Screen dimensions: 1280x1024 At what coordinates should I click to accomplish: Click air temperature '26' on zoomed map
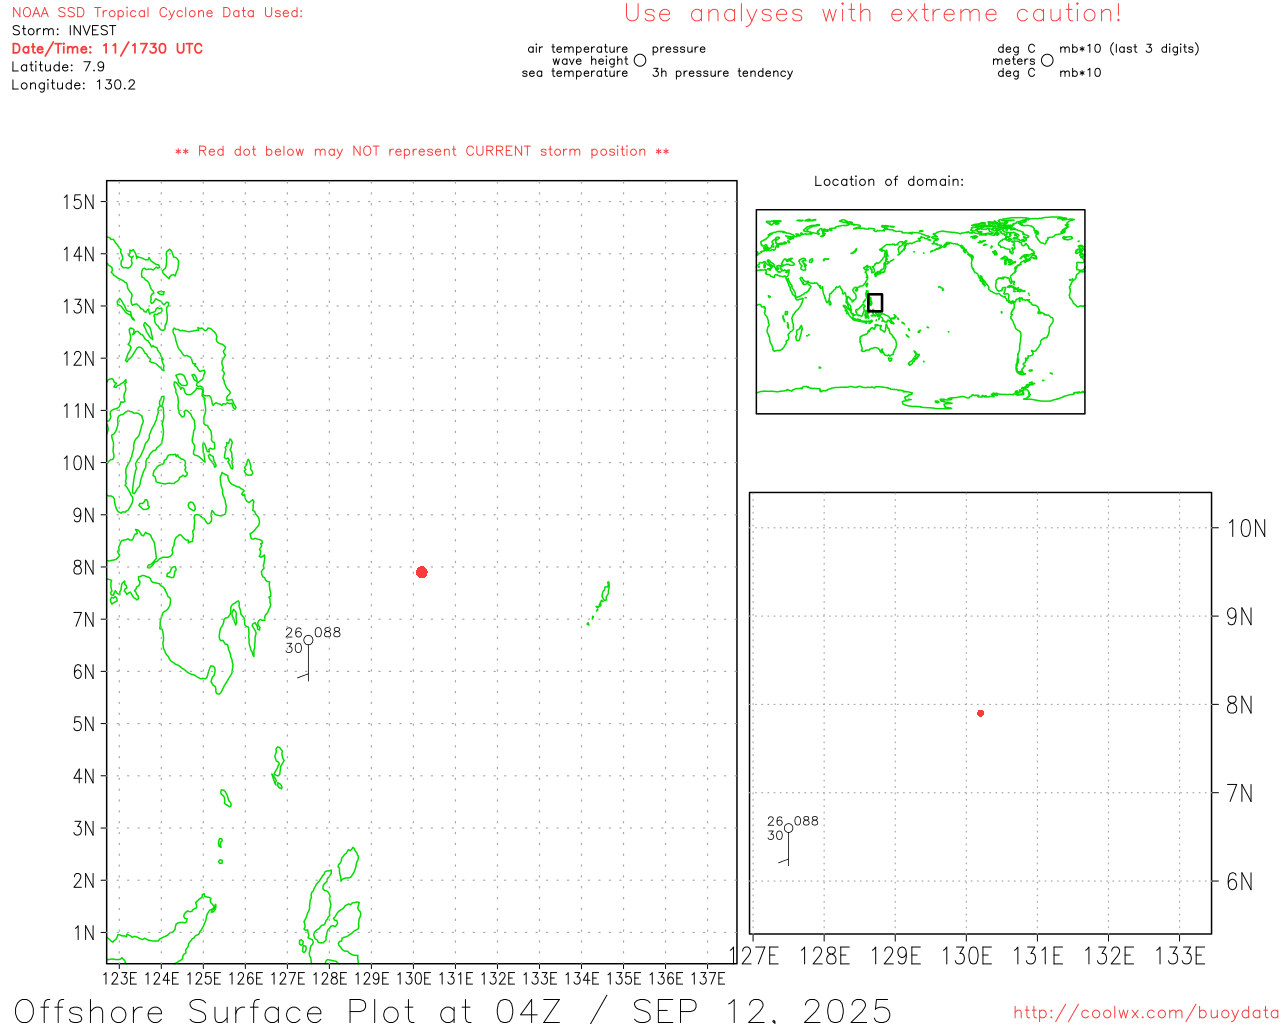(775, 821)
